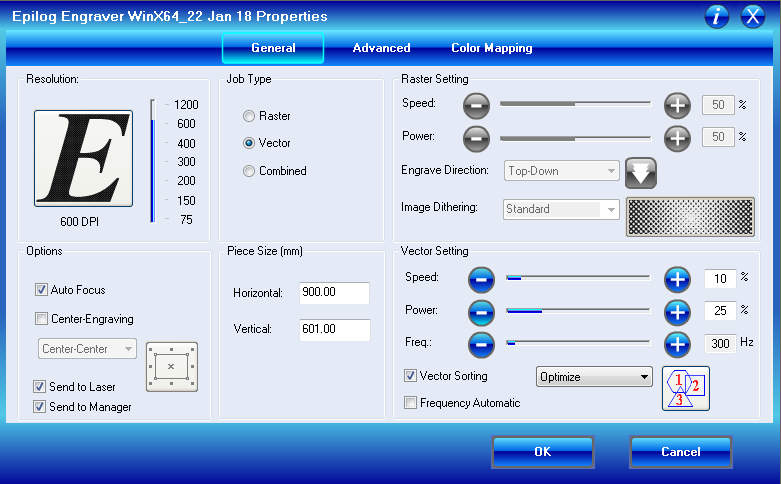Viewport: 781px width, 484px height.
Task: Switch to the General tab
Action: [273, 48]
